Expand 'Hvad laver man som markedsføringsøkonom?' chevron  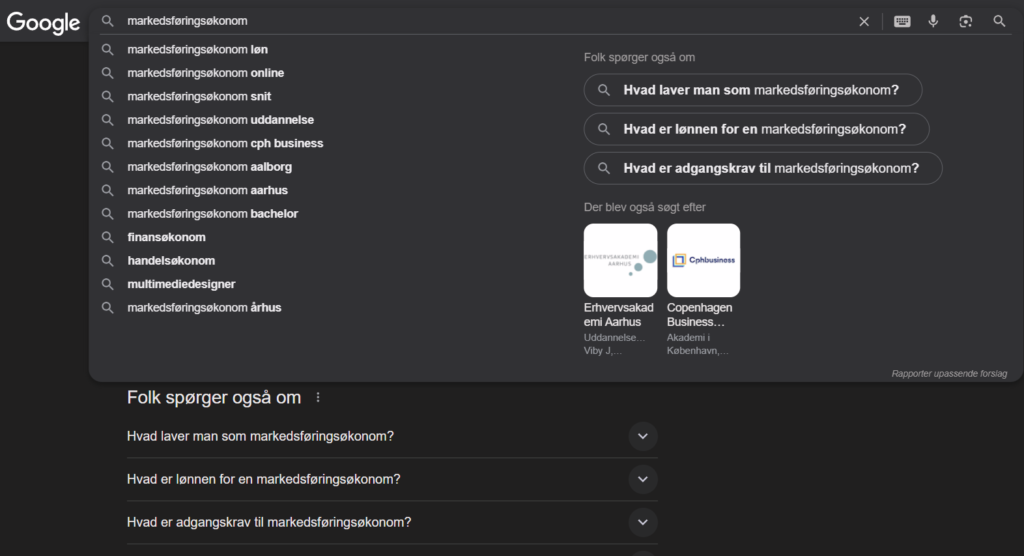[x=643, y=436]
